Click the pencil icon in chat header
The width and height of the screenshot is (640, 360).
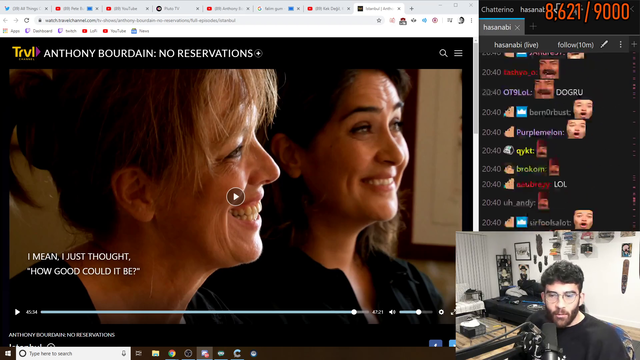[x=604, y=44]
